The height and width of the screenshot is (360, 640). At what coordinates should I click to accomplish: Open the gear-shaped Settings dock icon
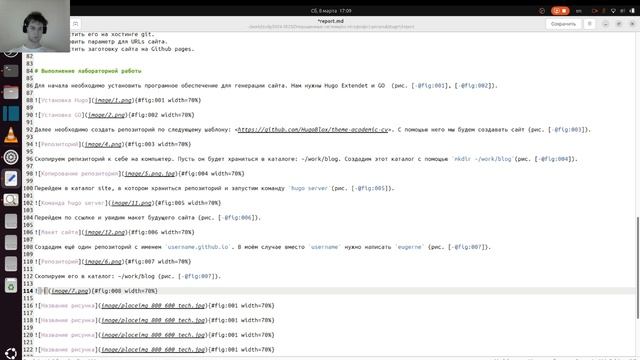tap(11, 157)
